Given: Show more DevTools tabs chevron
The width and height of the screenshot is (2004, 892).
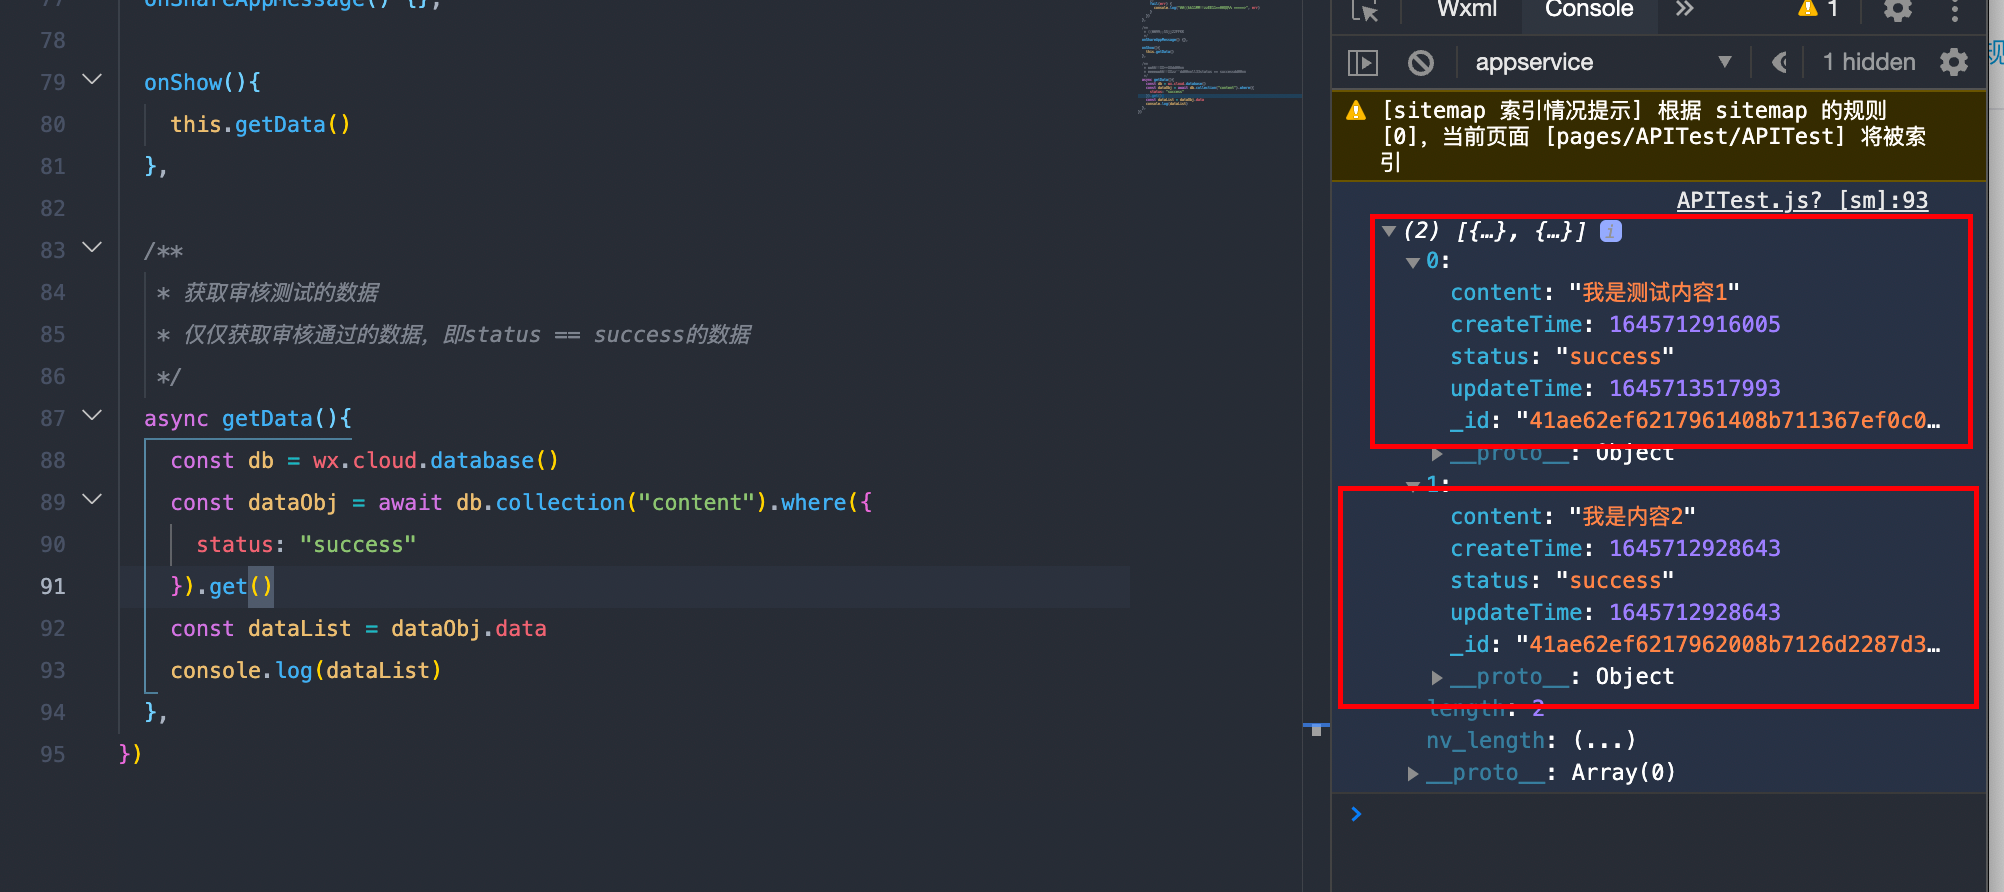Looking at the screenshot, I should pyautogui.click(x=1685, y=9).
